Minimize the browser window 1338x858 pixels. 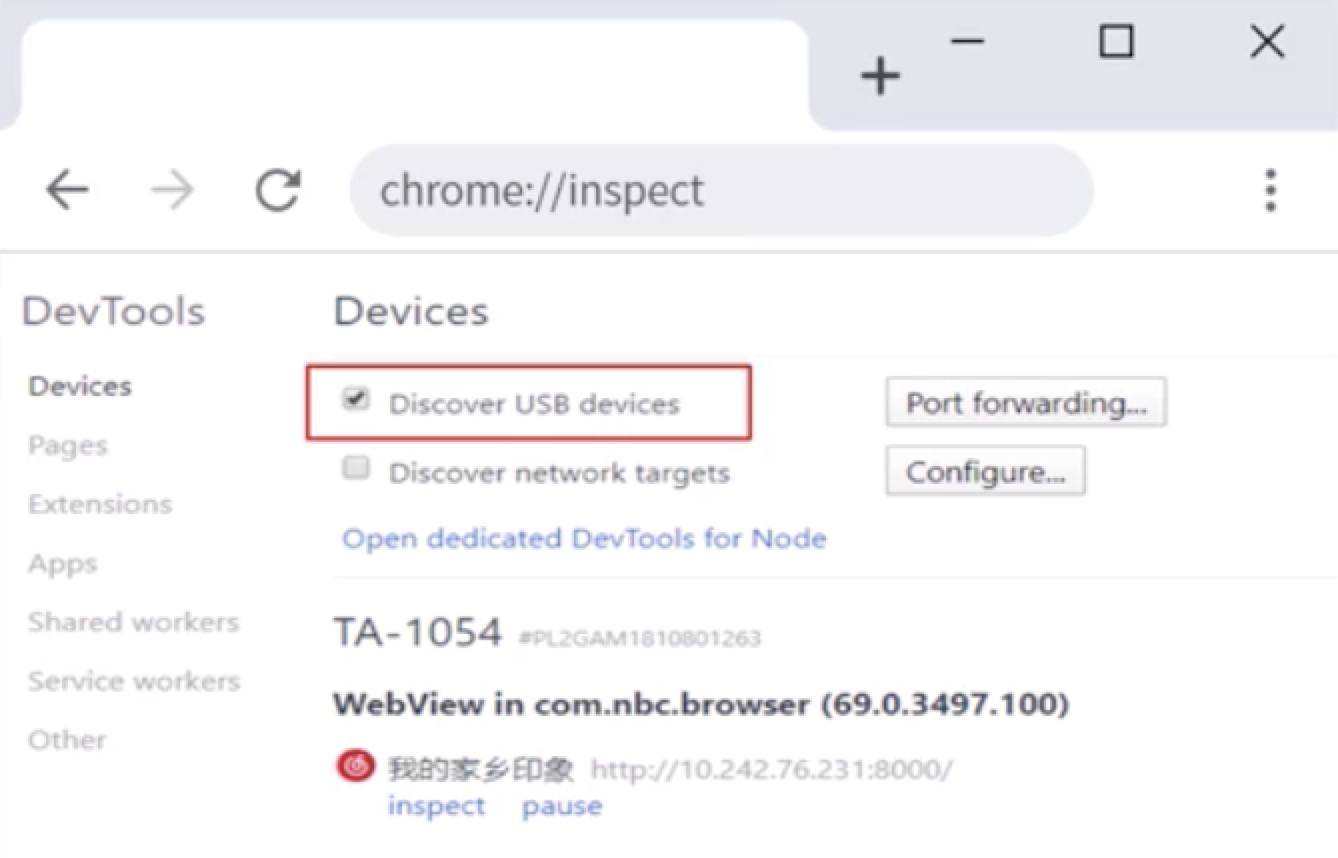tap(967, 42)
